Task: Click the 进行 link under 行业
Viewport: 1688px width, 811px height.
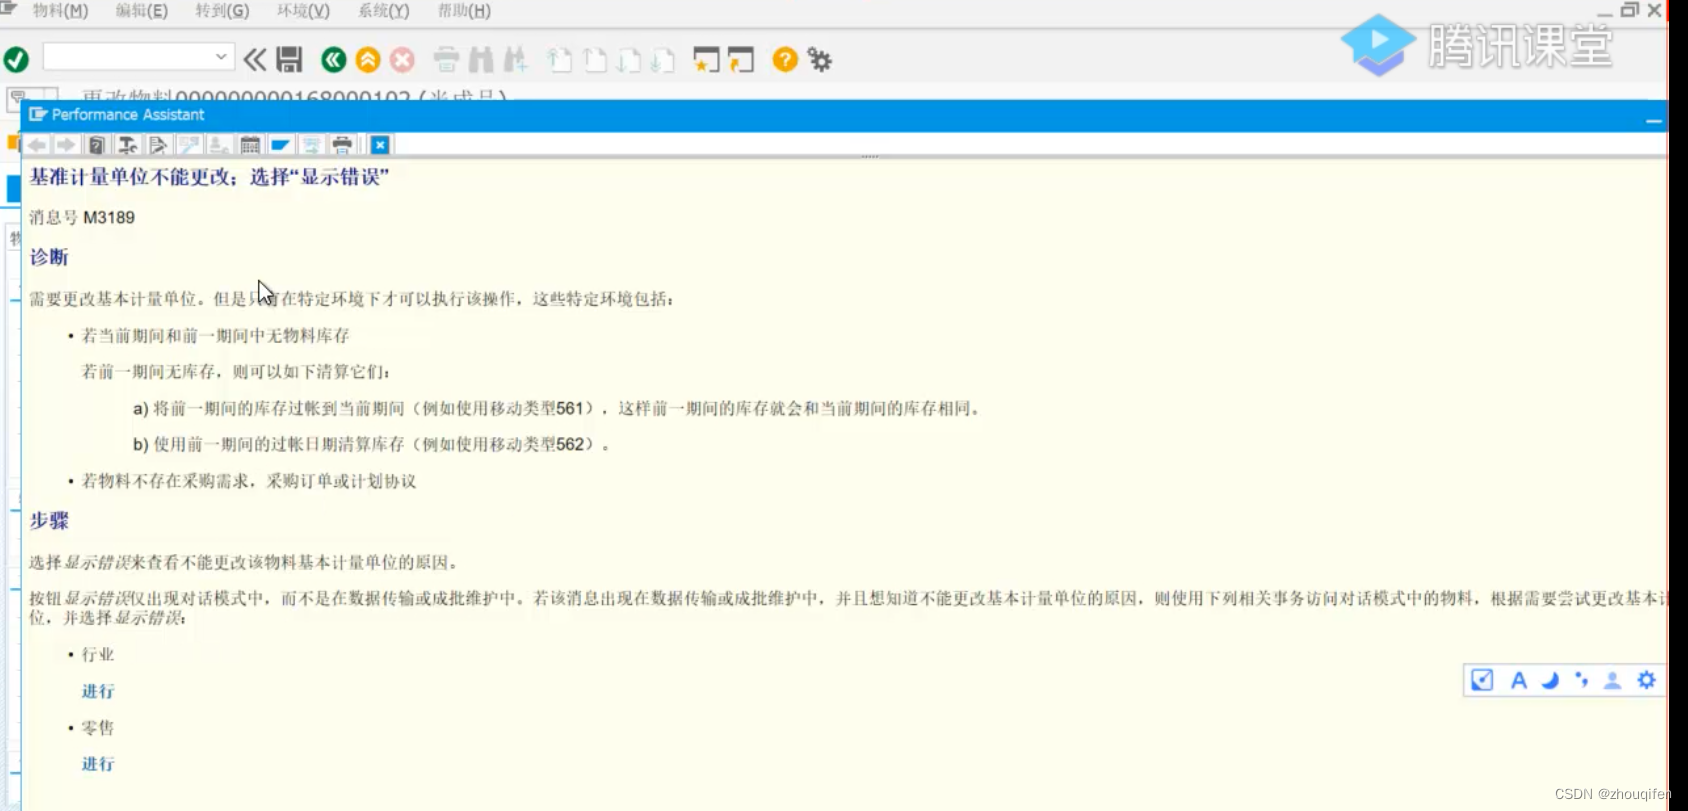Action: [98, 691]
